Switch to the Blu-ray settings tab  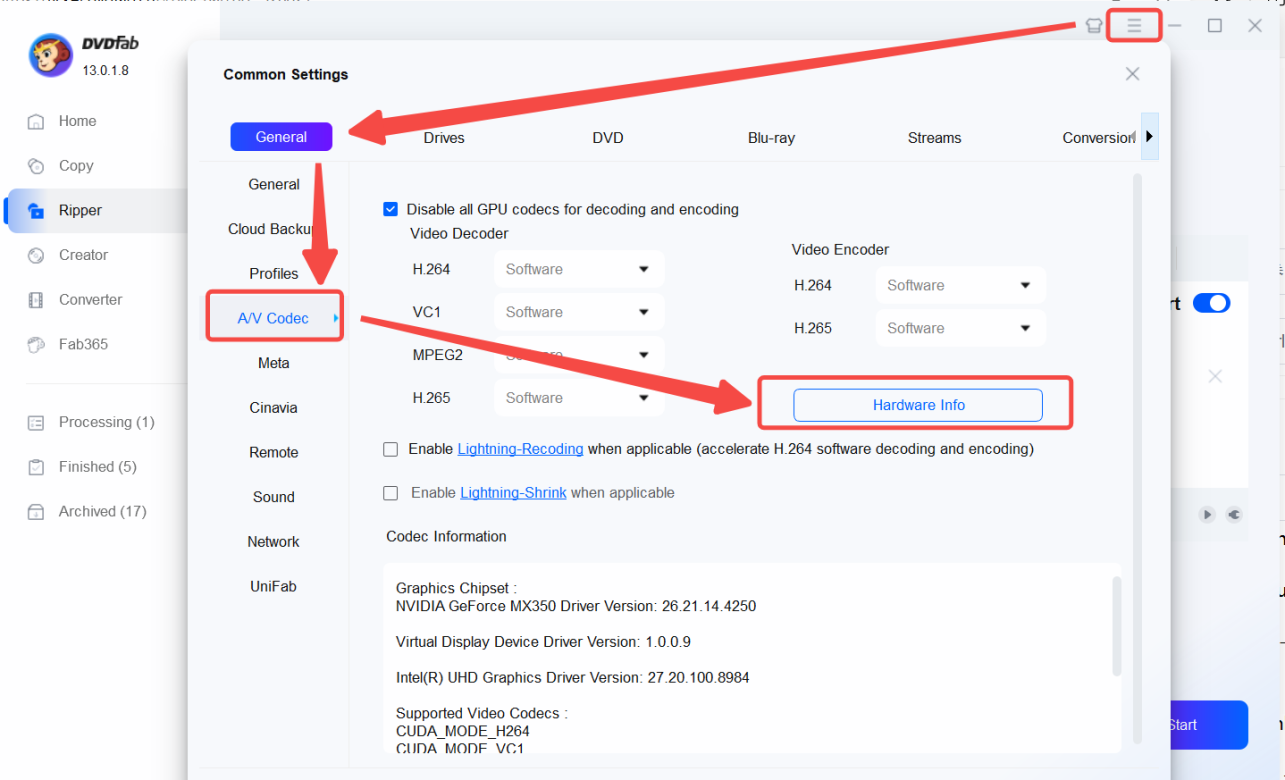tap(771, 138)
